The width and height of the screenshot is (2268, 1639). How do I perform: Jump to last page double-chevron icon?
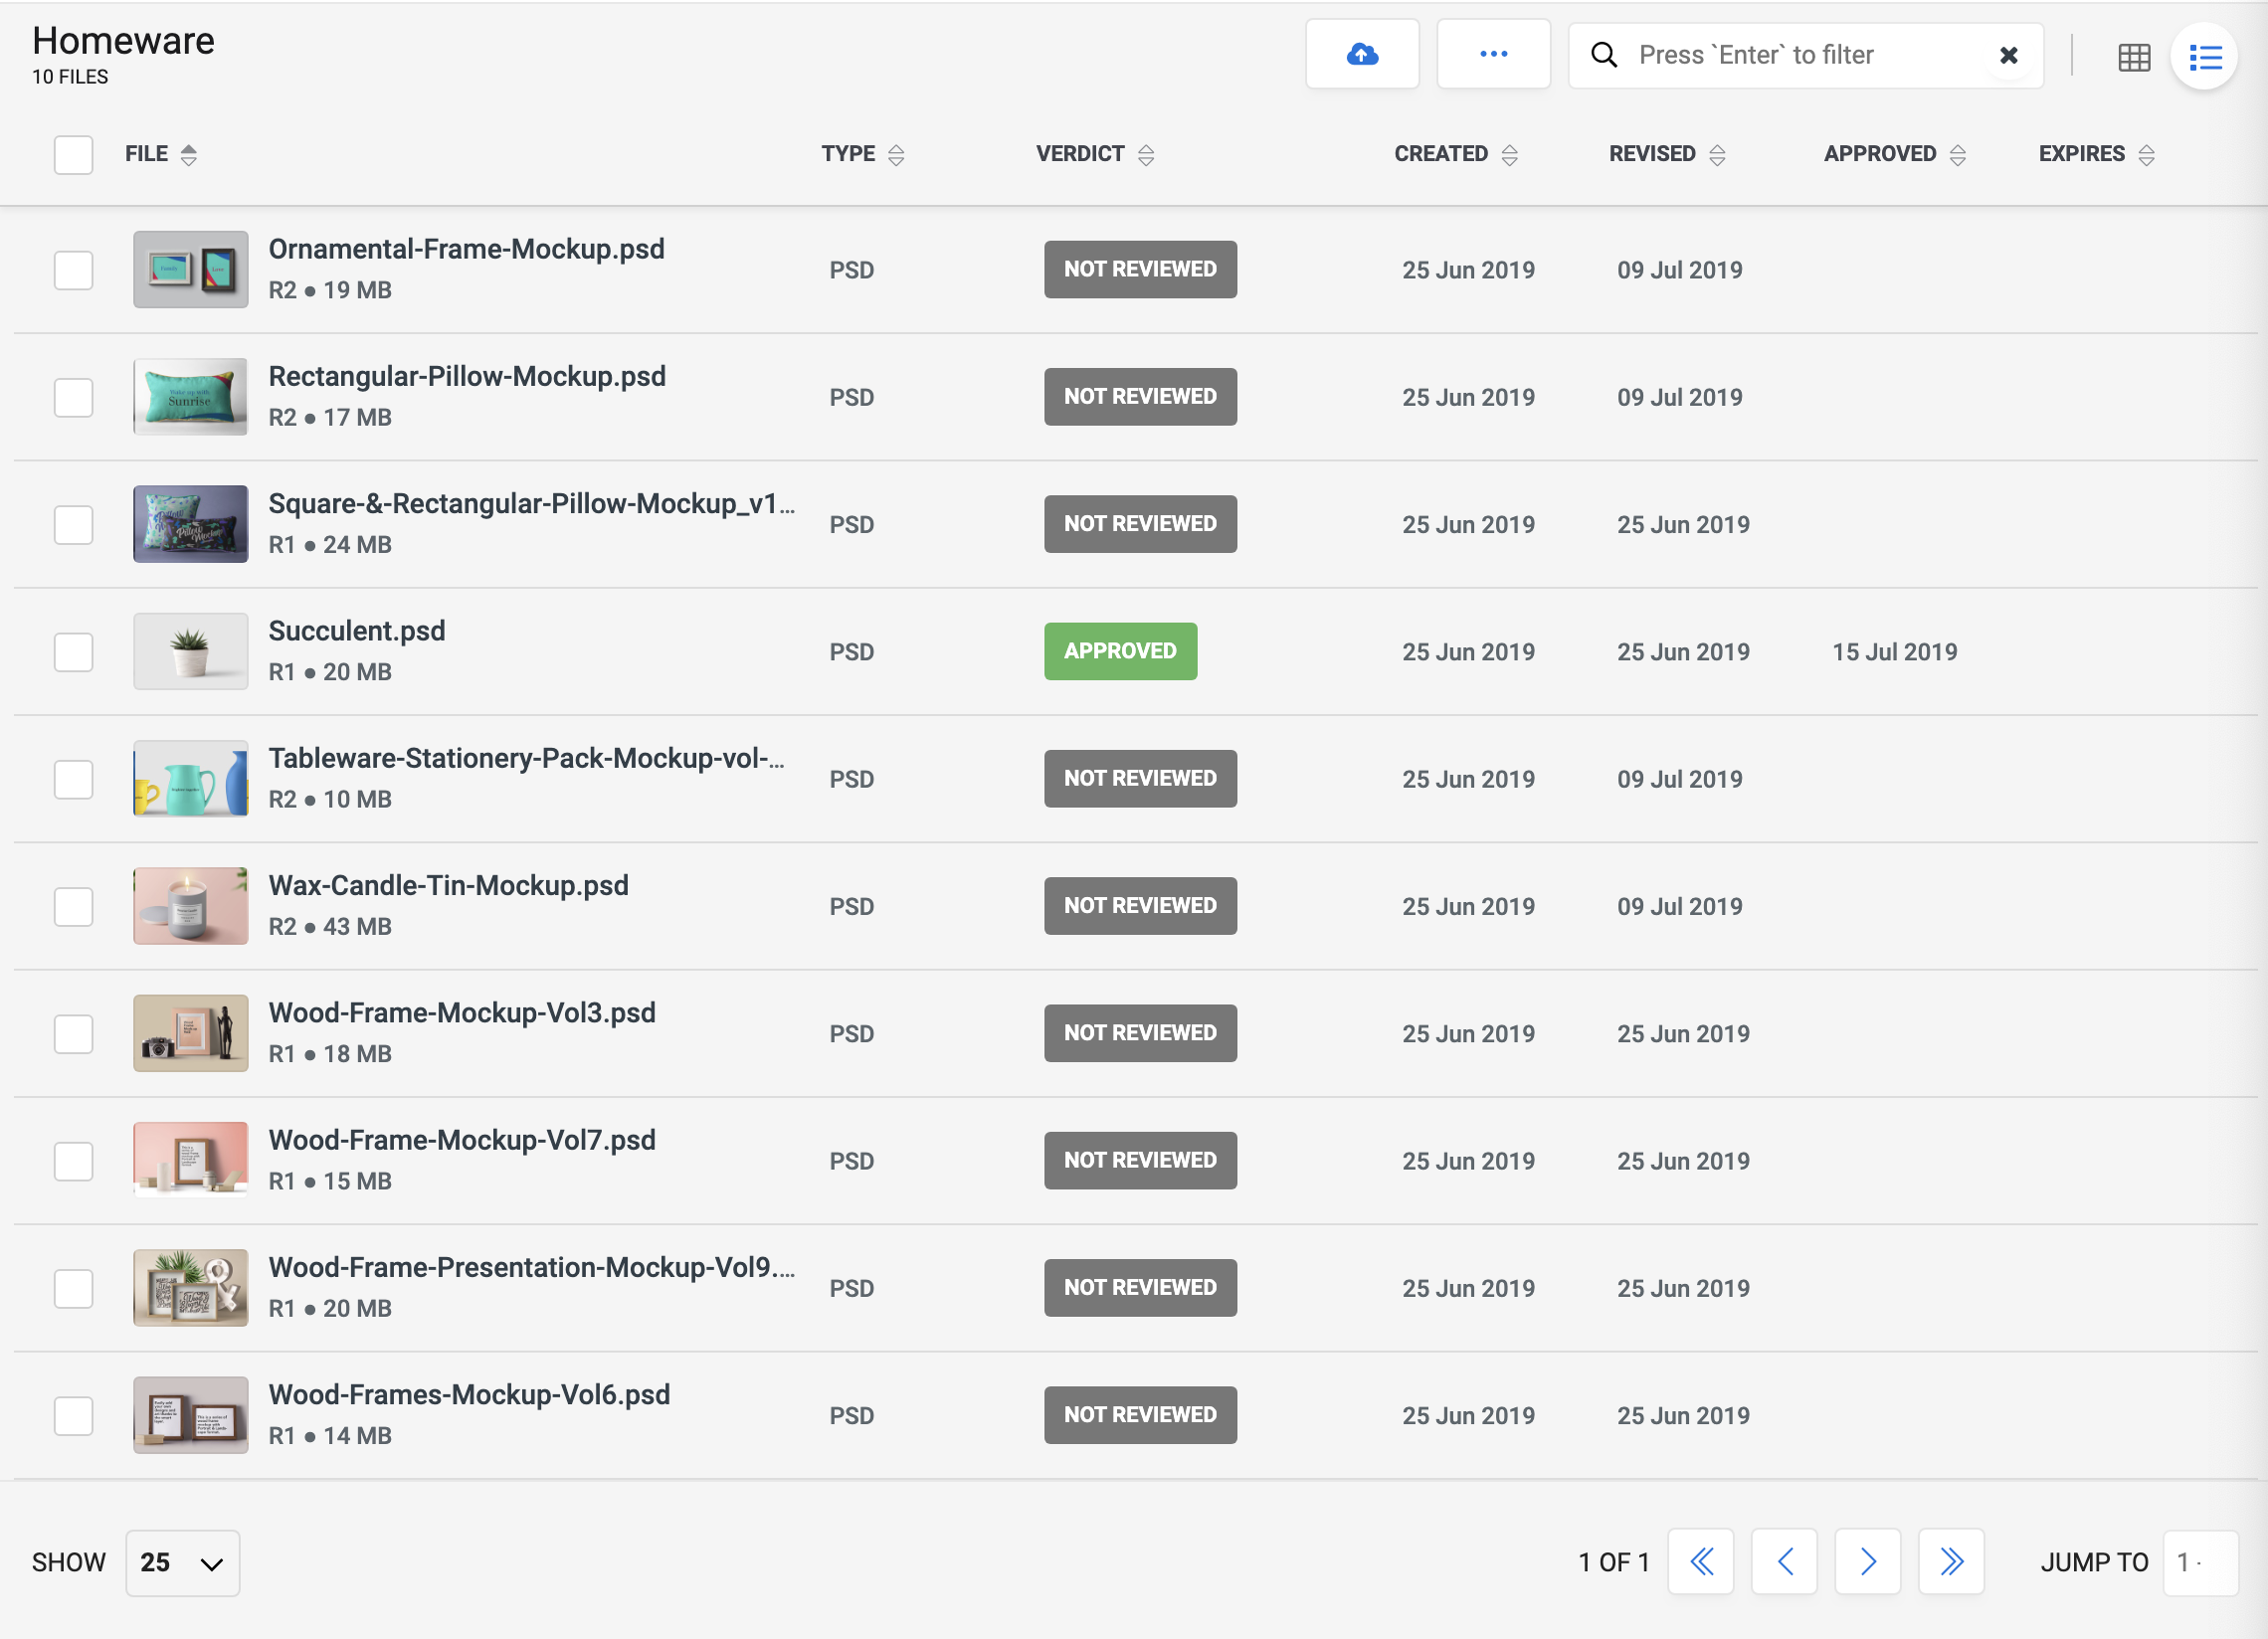click(1950, 1561)
